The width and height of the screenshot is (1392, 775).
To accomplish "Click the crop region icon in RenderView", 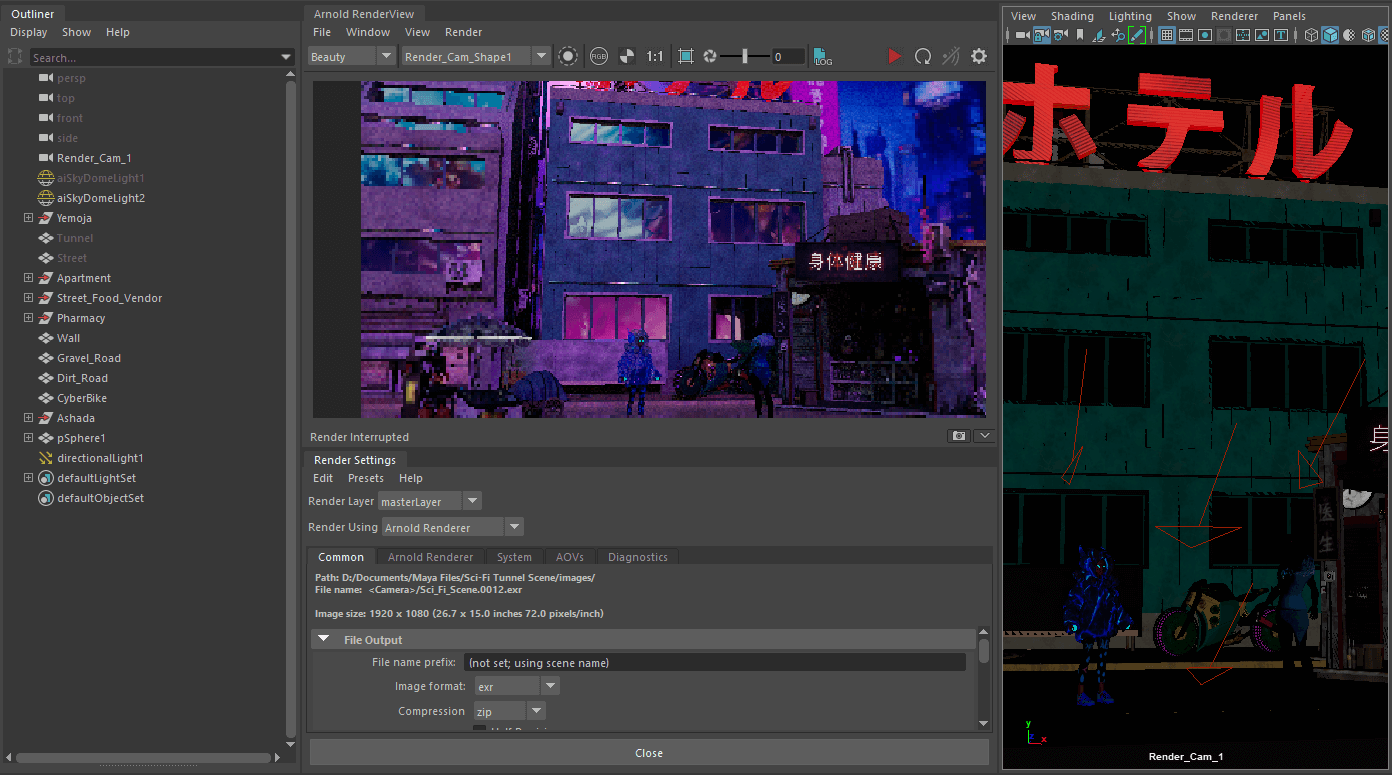I will (685, 57).
